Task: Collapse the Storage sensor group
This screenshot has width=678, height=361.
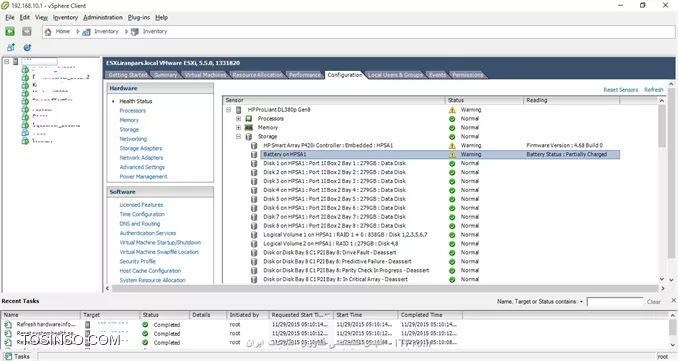Action: click(238, 137)
